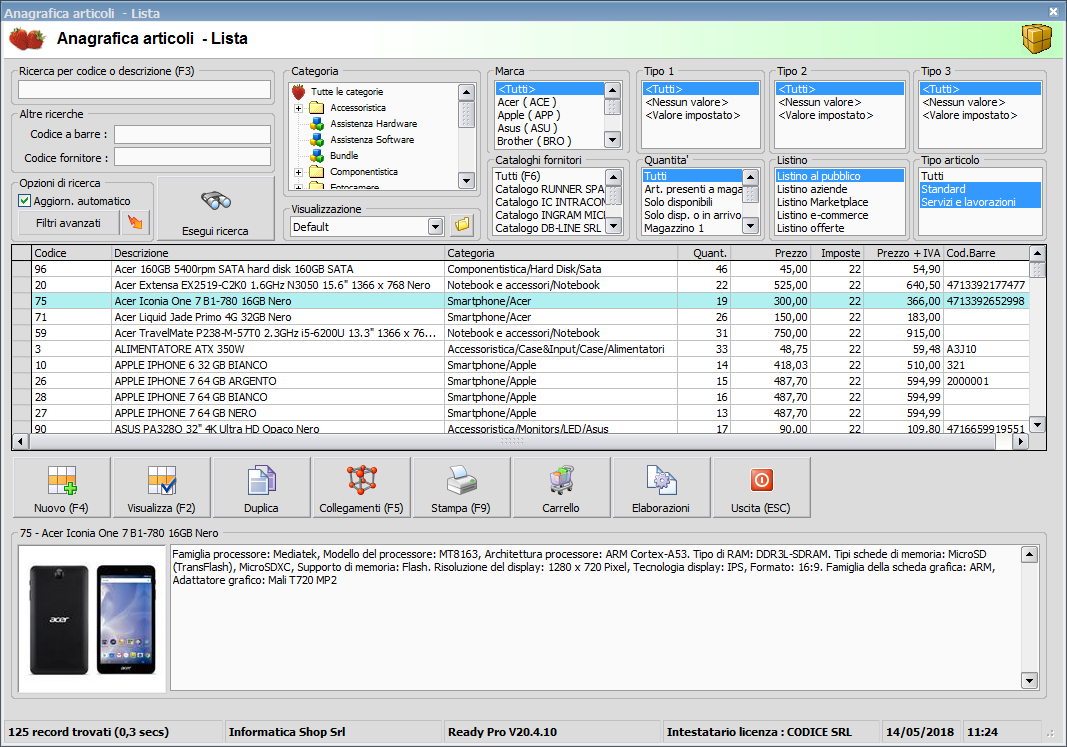Sort table by Categoria column header
Screen dimensions: 1067x747
pos(561,253)
